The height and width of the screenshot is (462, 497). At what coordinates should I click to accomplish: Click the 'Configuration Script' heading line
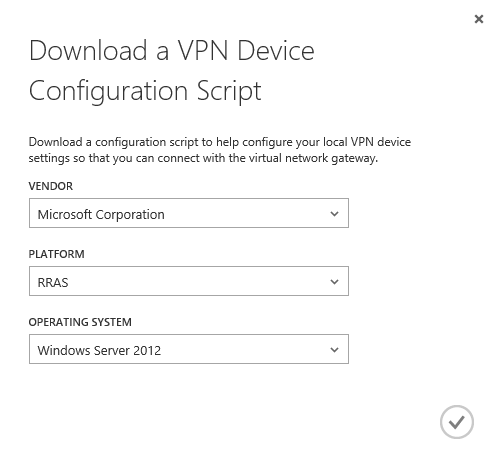(x=145, y=91)
